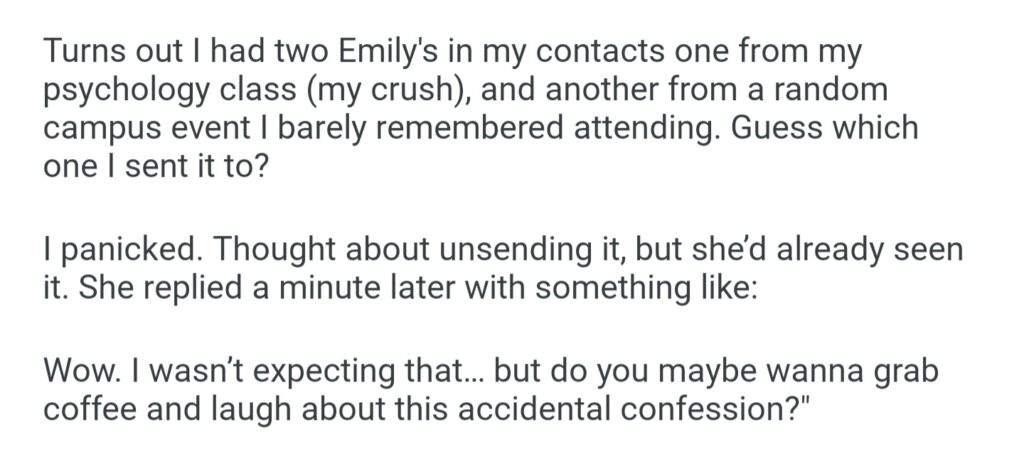Click the words "something like:"
Image resolution: width=1024 pixels, height=449 pixels.
(x=592, y=286)
